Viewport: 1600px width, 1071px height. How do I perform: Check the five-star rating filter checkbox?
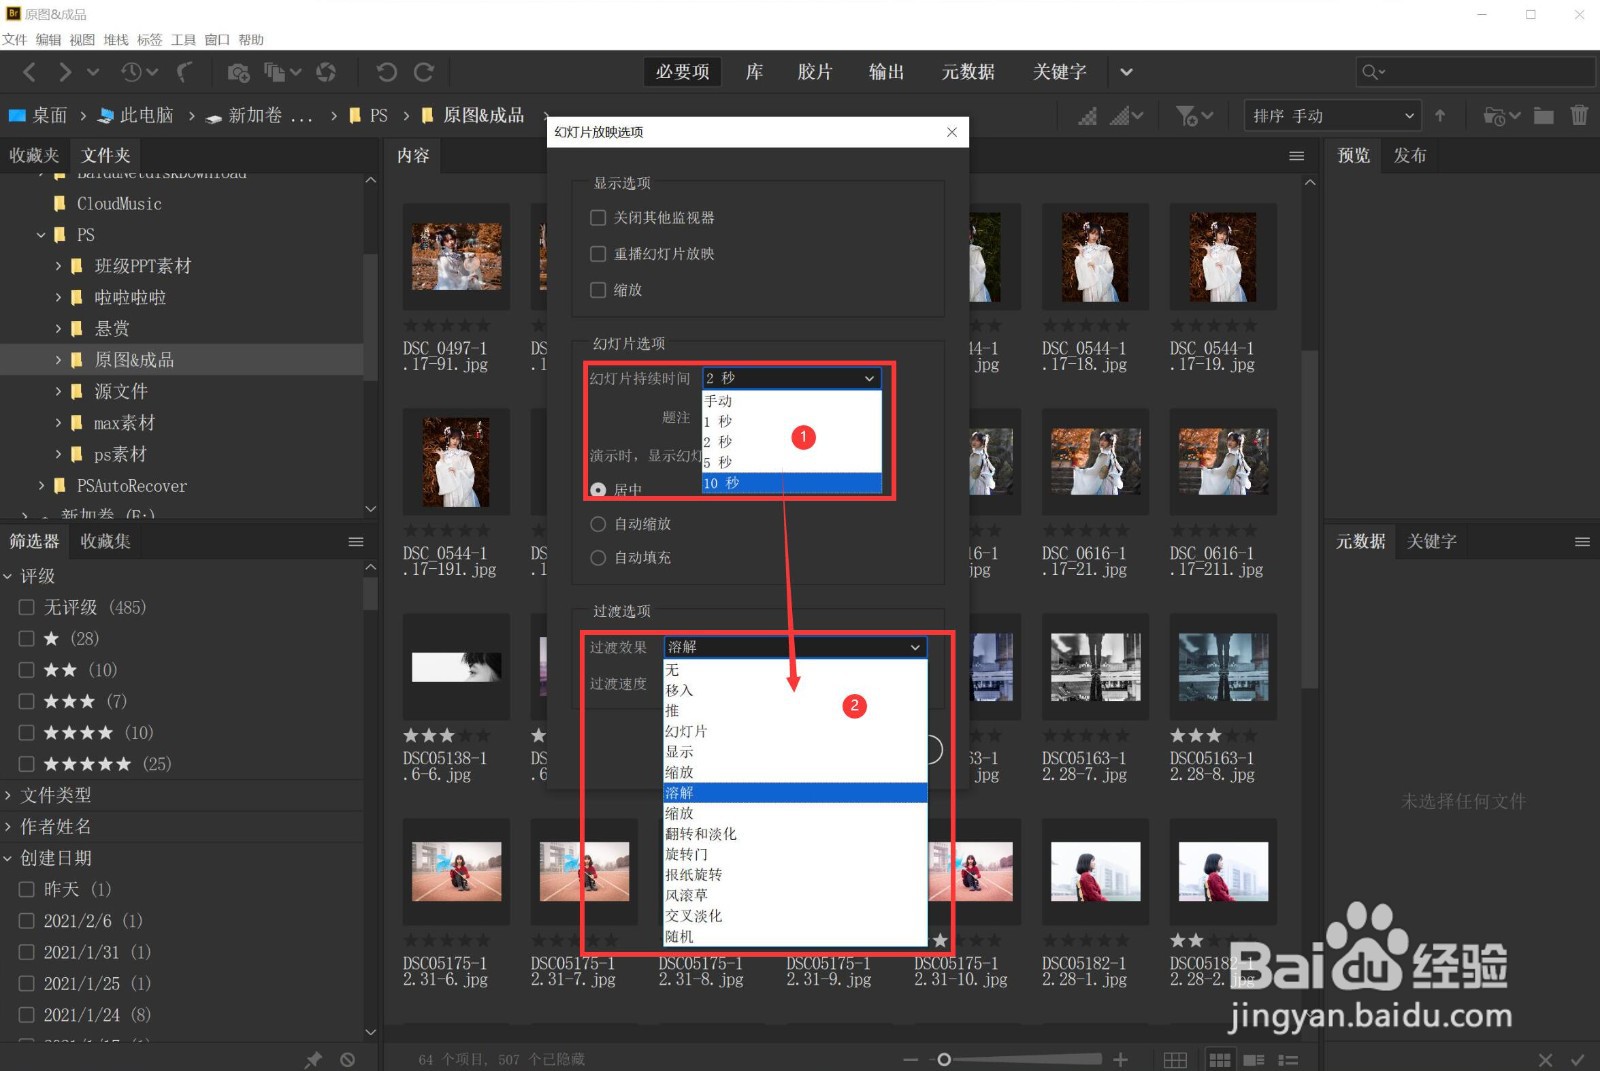click(x=27, y=764)
